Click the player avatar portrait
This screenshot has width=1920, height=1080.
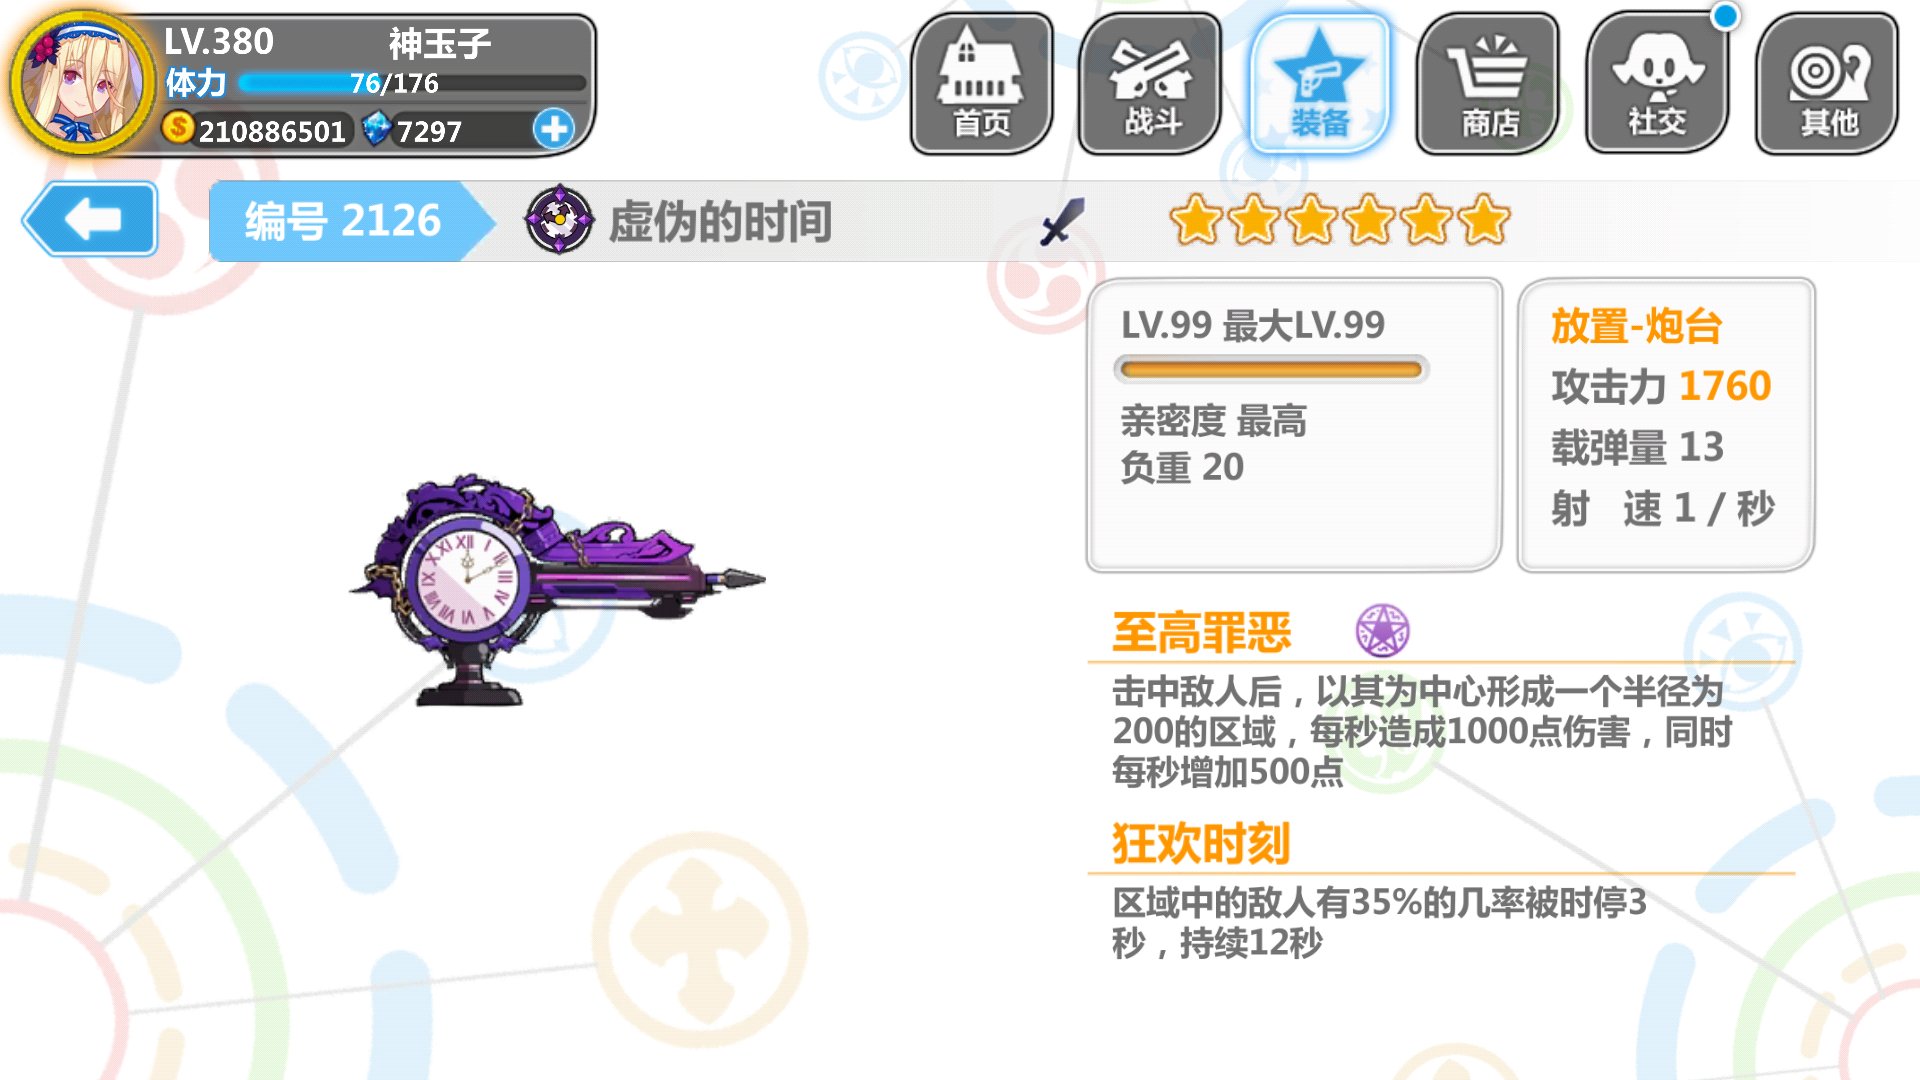click(81, 82)
